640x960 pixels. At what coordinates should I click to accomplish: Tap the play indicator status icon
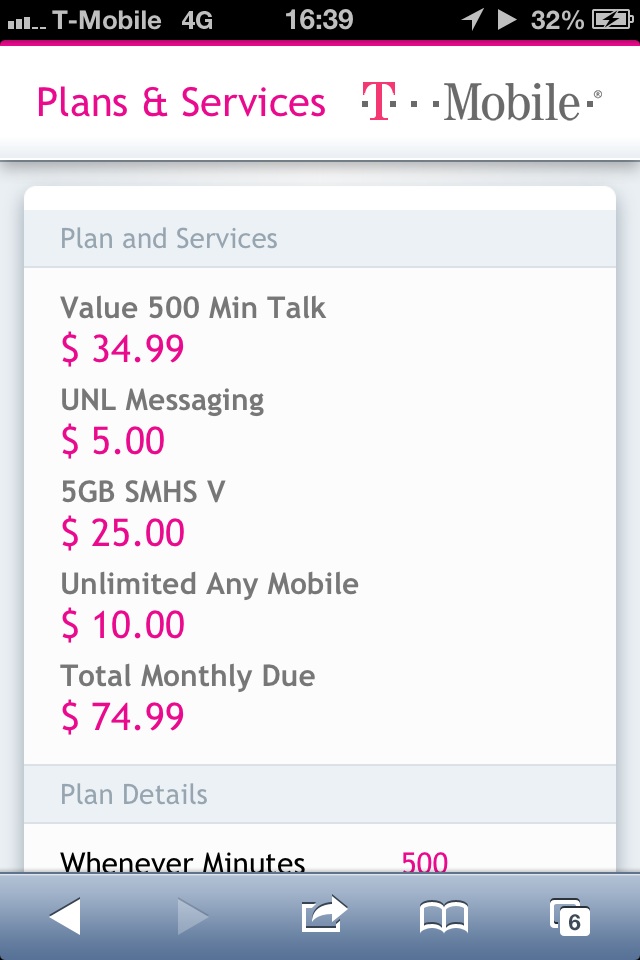click(x=507, y=20)
